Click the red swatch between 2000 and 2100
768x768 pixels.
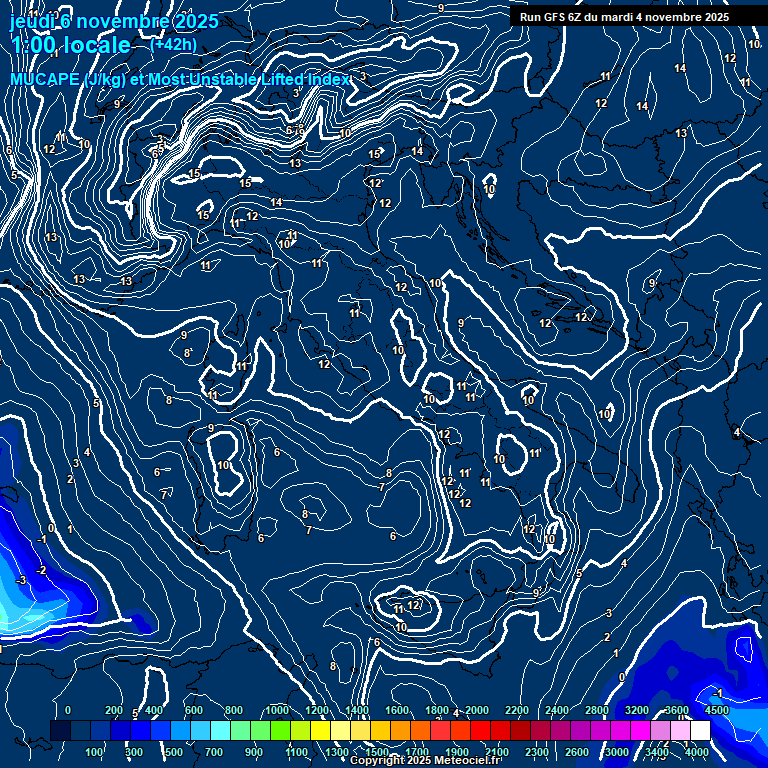480,730
